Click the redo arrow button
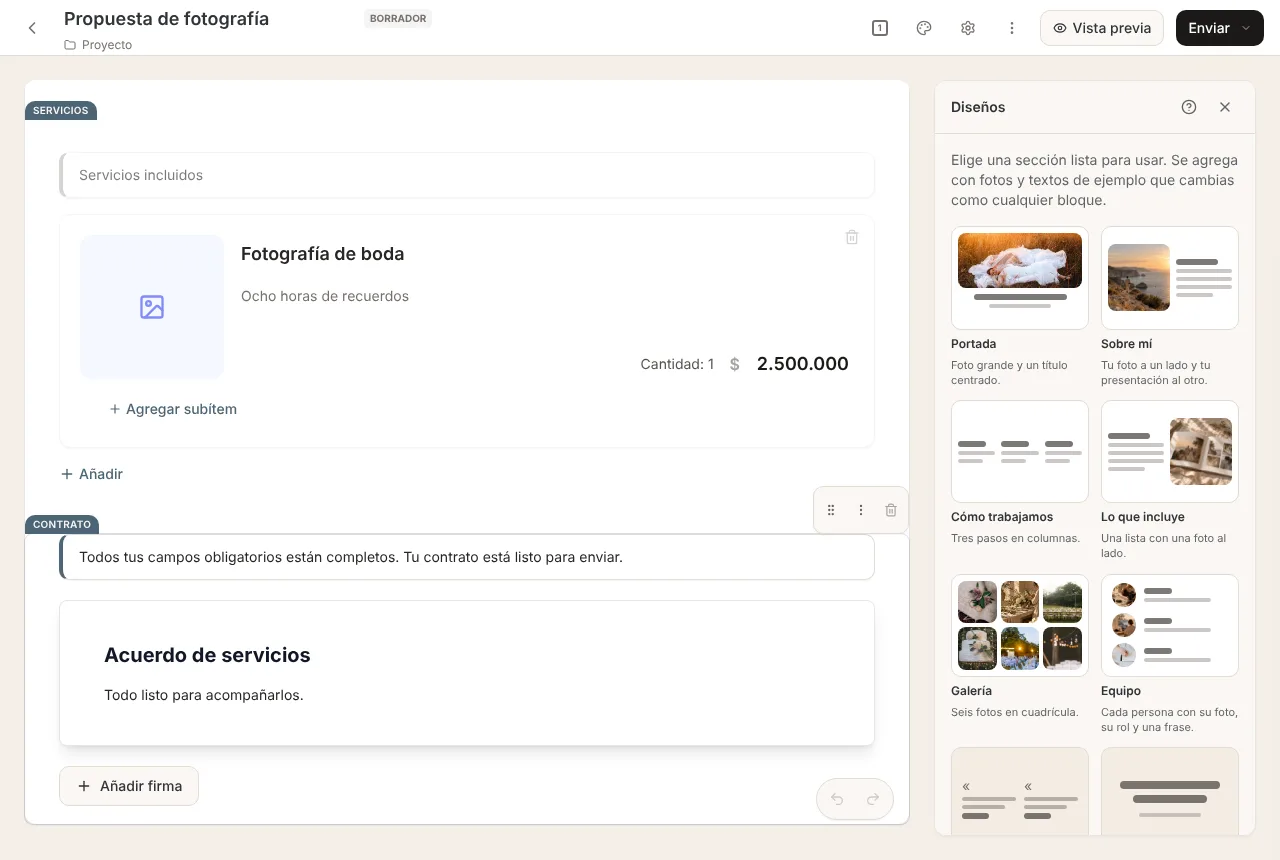This screenshot has height=860, width=1280. [x=873, y=799]
